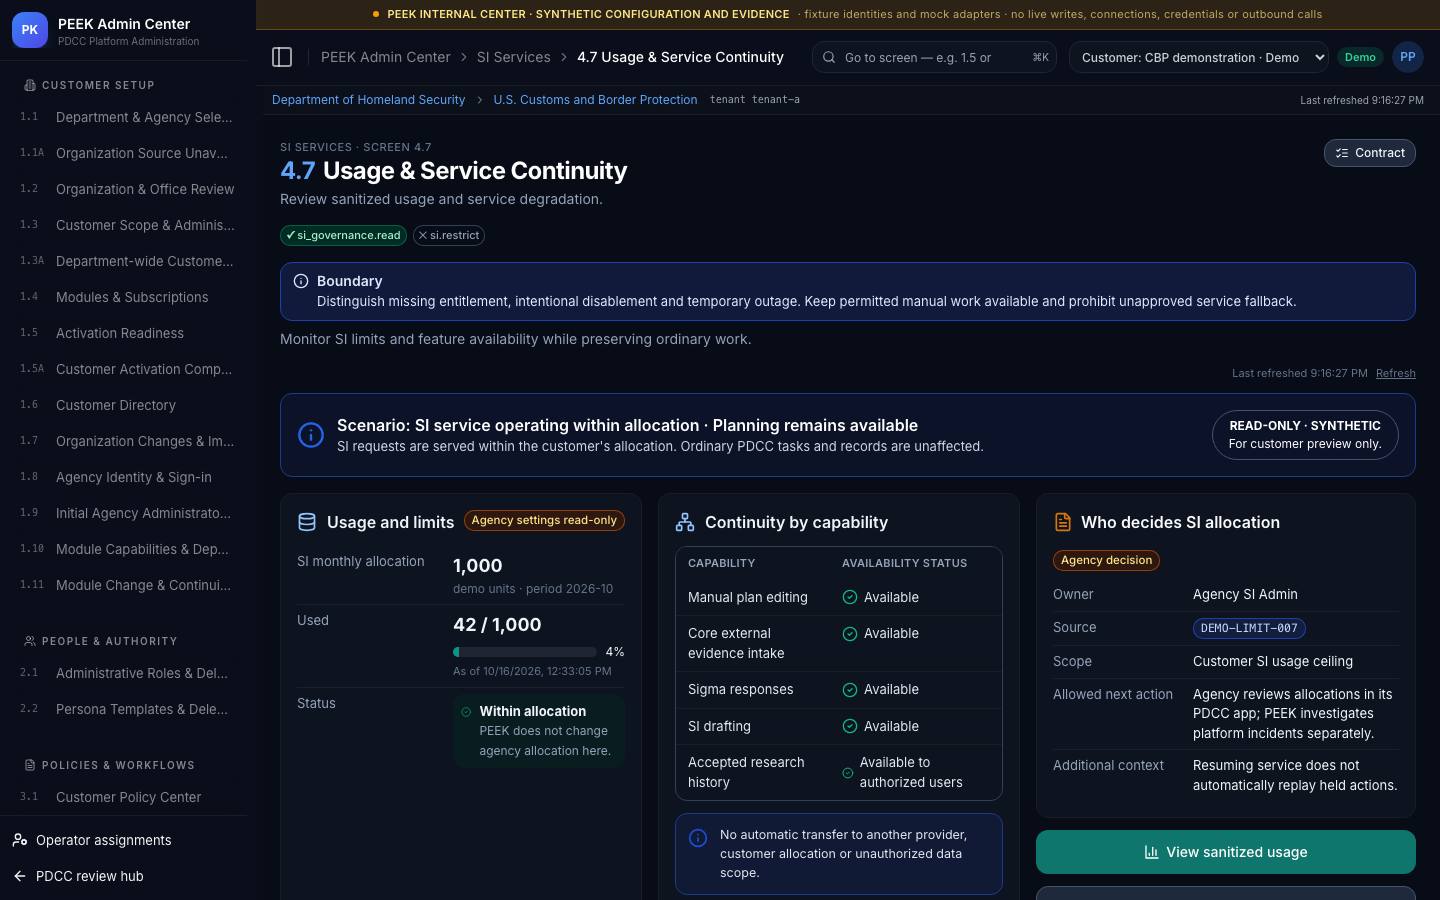Screen dimensions: 1440x900
Task: Open U.S. Customs and Border Protection breadcrumb
Action: [x=595, y=100]
